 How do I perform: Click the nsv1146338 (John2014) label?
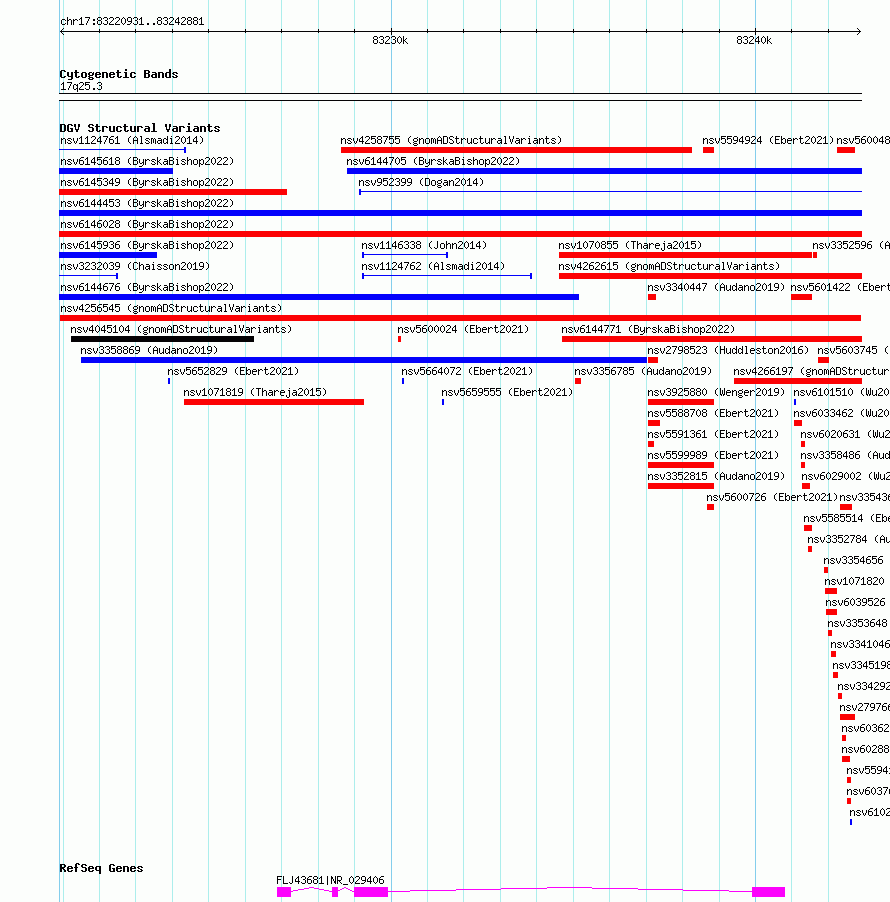pos(424,245)
